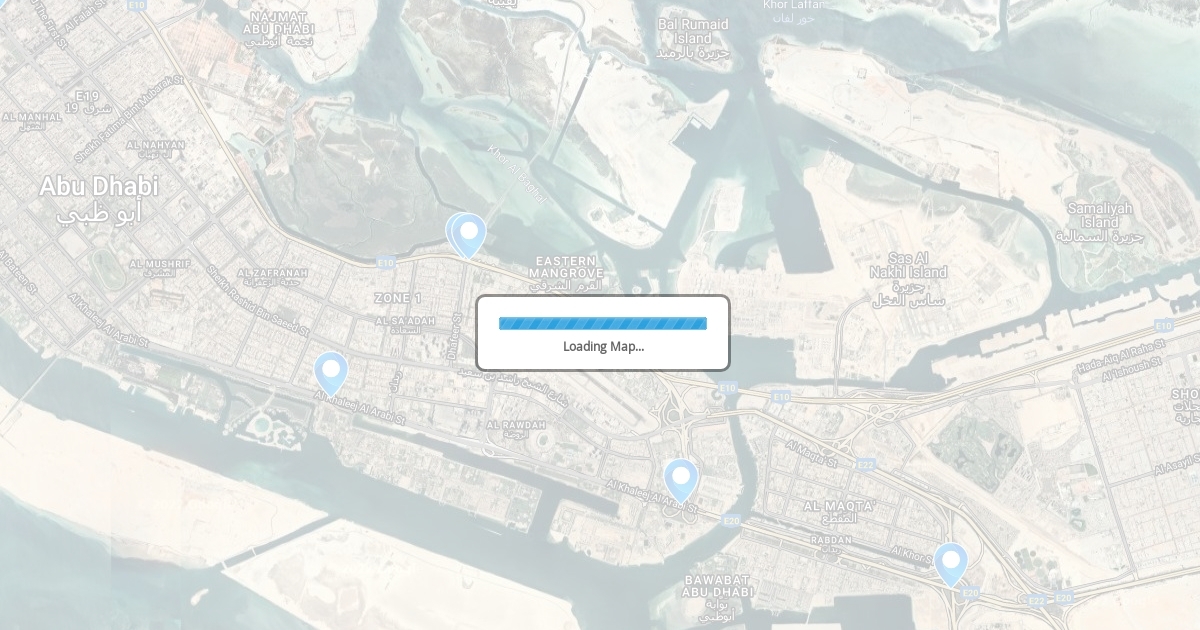Click the 'Loading Map...' text

[x=603, y=346]
